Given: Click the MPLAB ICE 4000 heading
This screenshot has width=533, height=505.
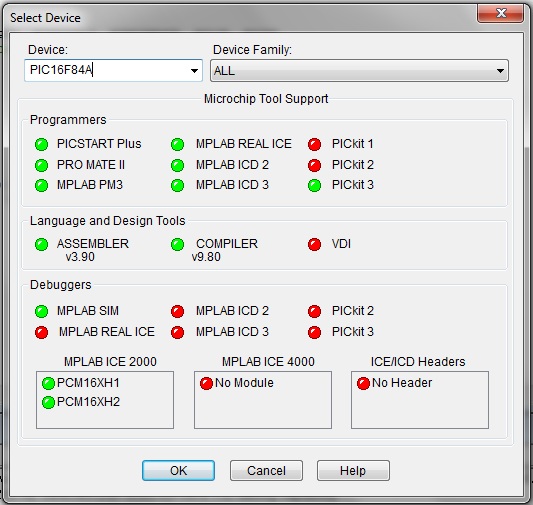Looking at the screenshot, I should click(268, 362).
